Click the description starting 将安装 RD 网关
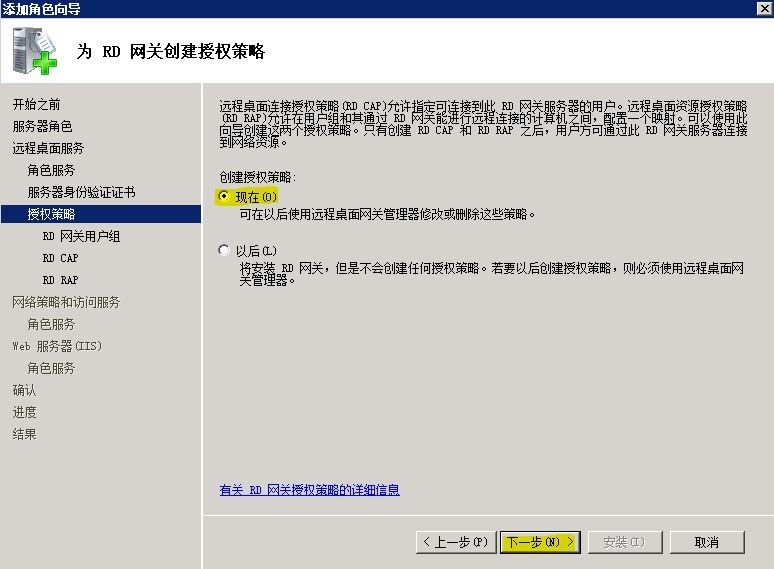Screen dimensions: 774x569 click(x=492, y=274)
